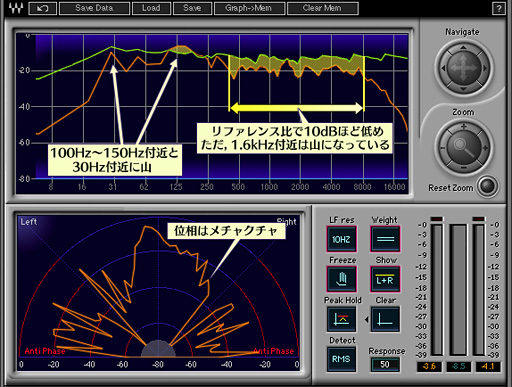This screenshot has width=512, height=387.
Task: Click the Graph->Mem button
Action: [249, 8]
